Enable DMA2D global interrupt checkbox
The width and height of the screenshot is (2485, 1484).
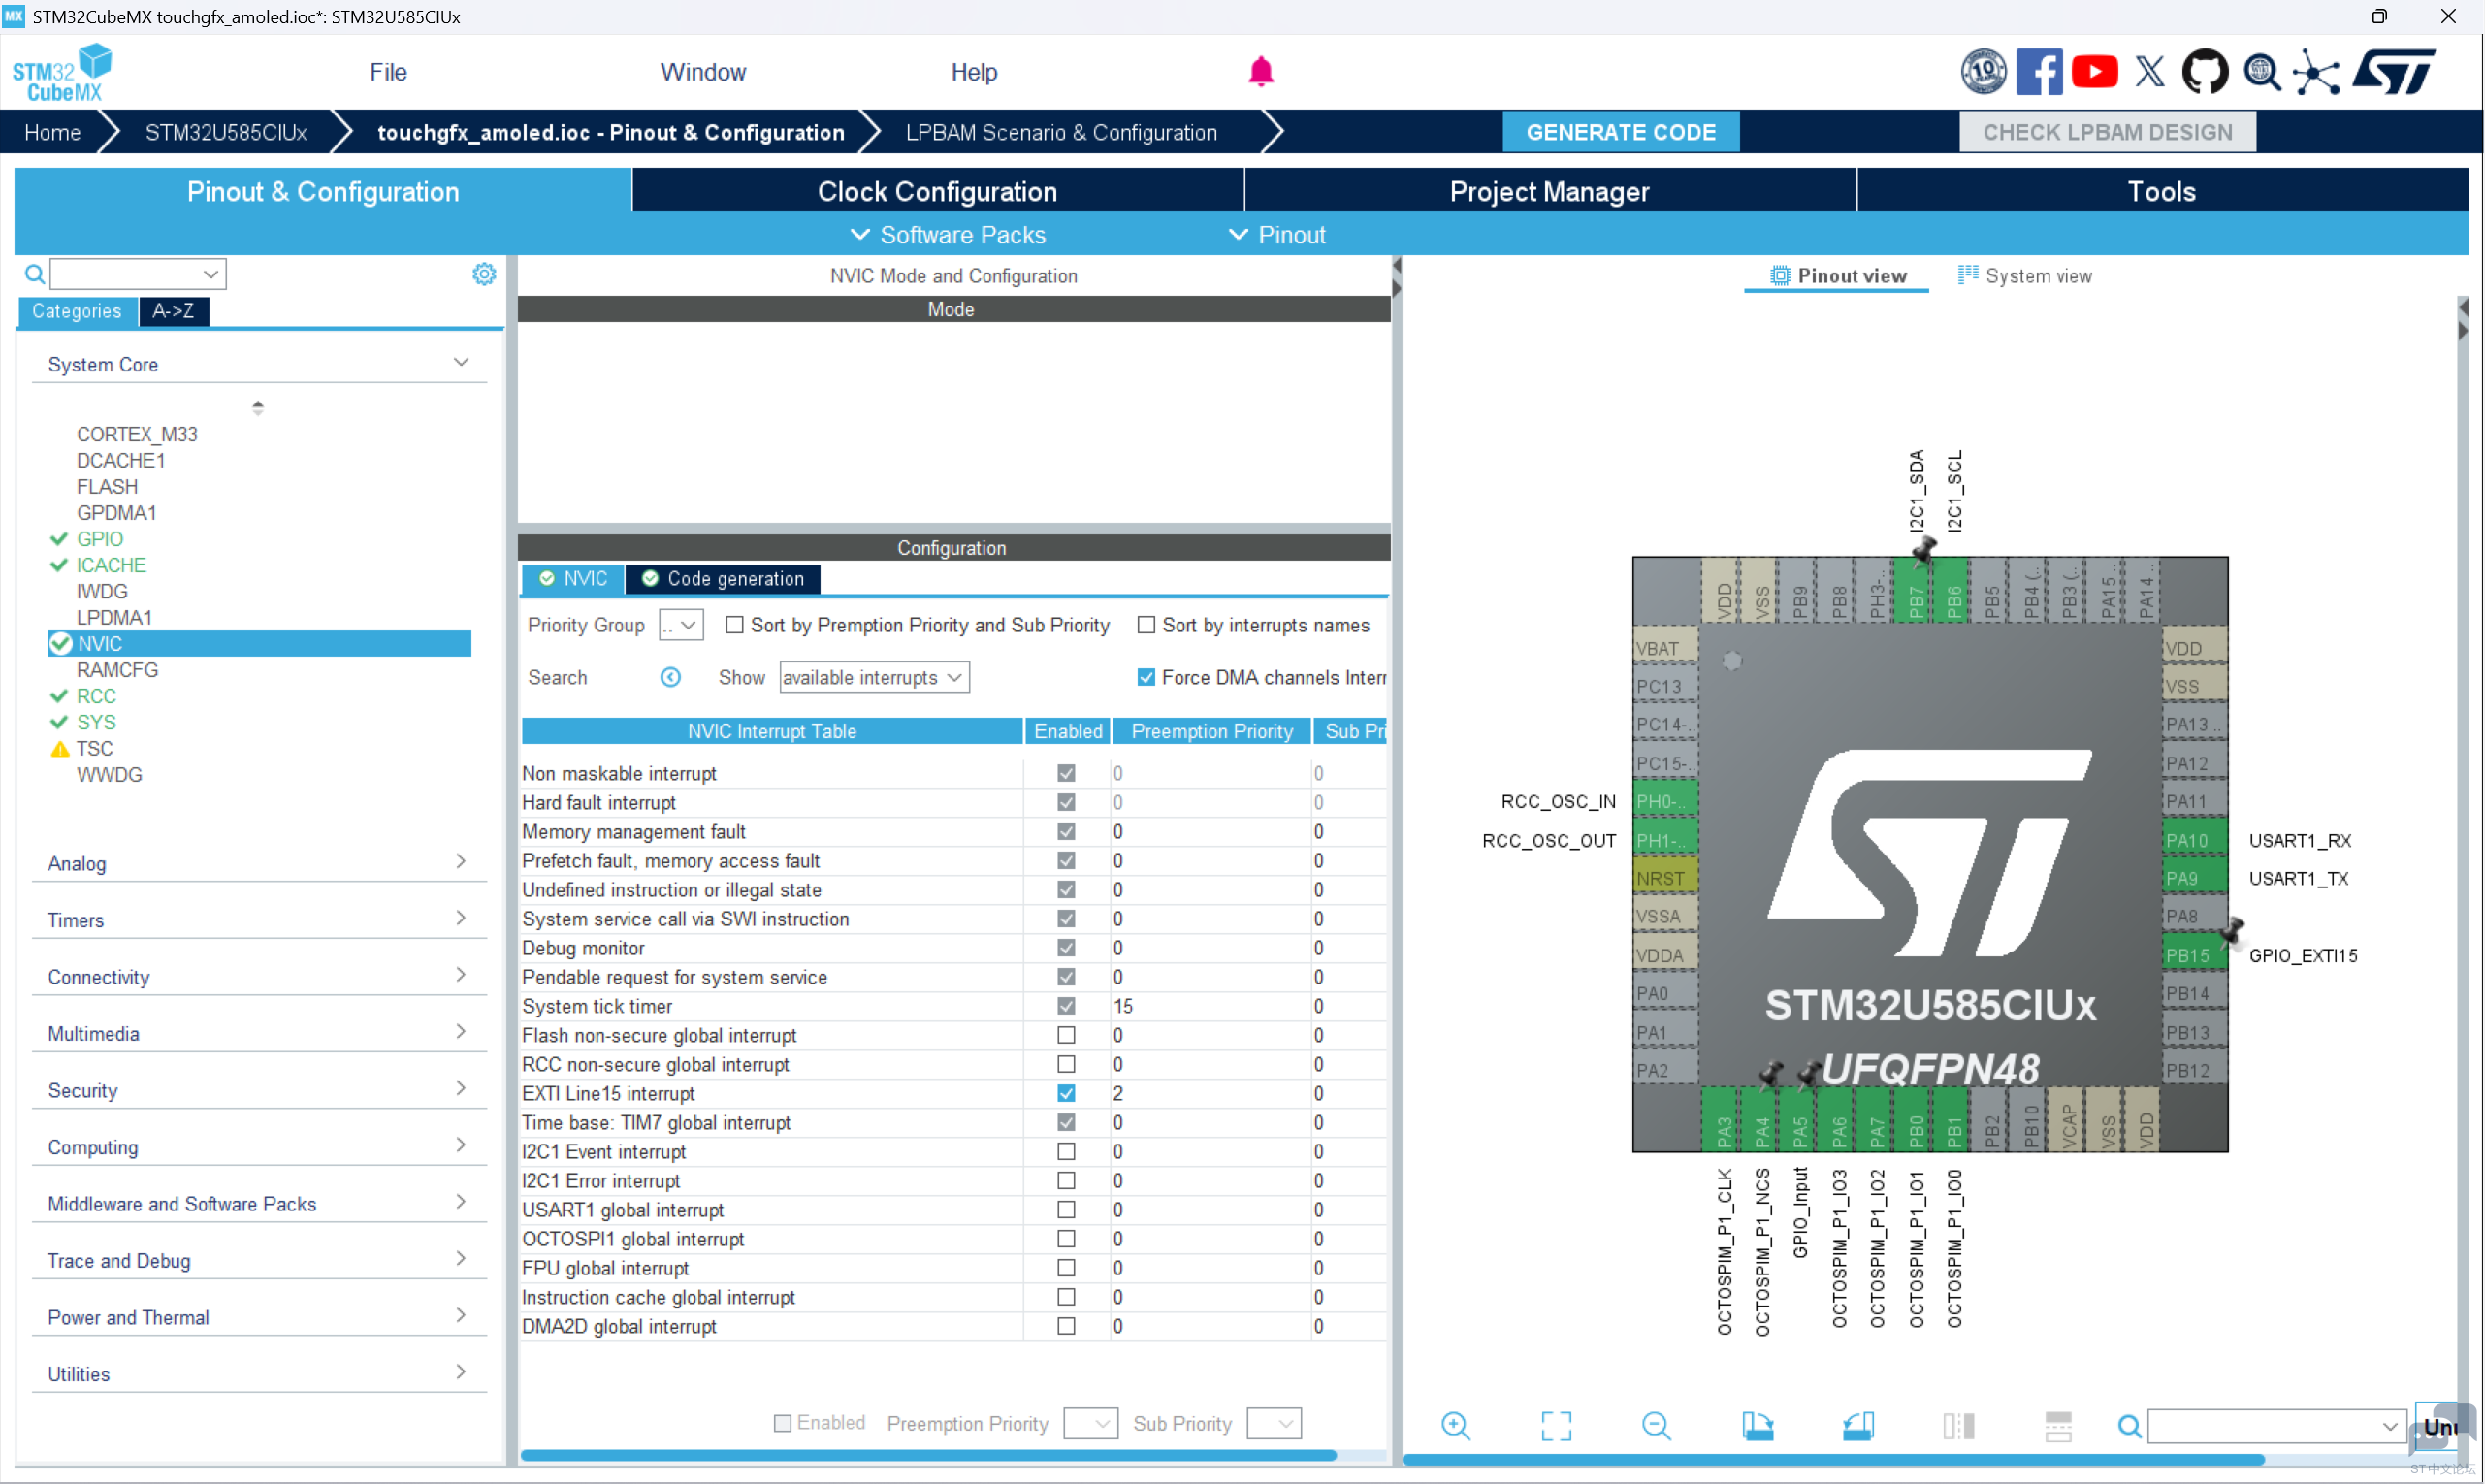click(1066, 1327)
